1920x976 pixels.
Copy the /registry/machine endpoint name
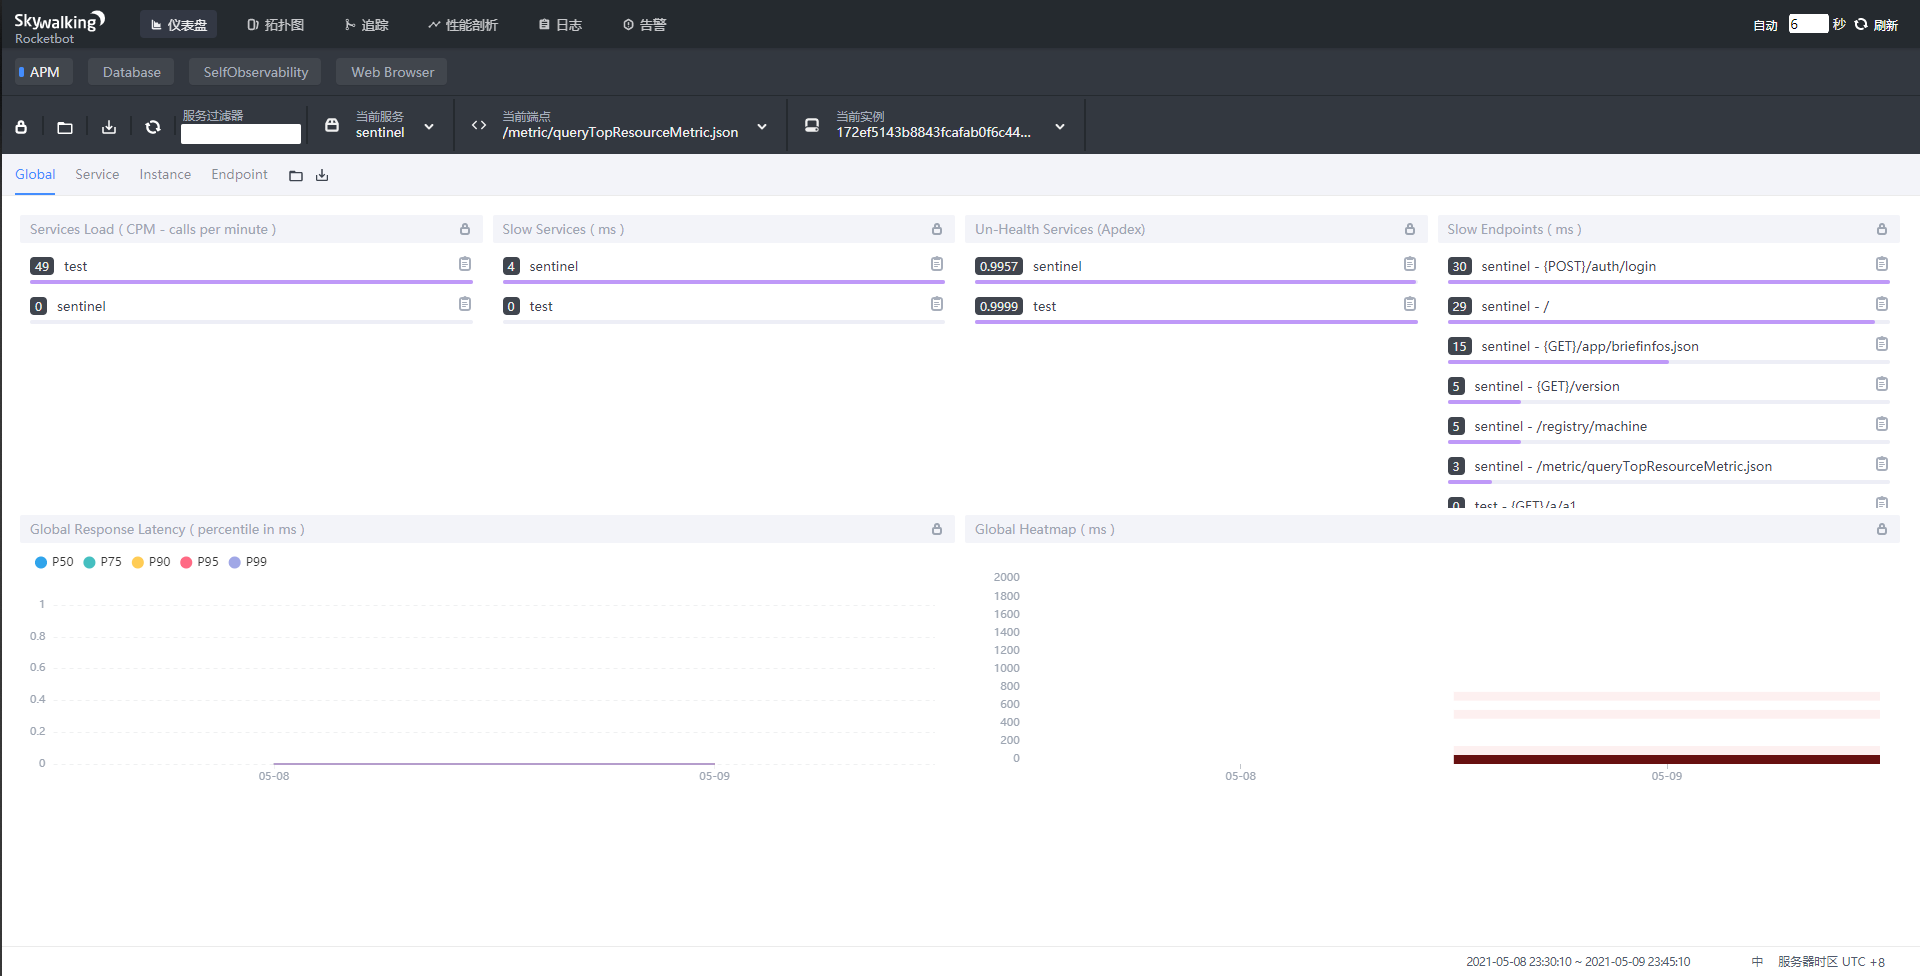[1882, 424]
